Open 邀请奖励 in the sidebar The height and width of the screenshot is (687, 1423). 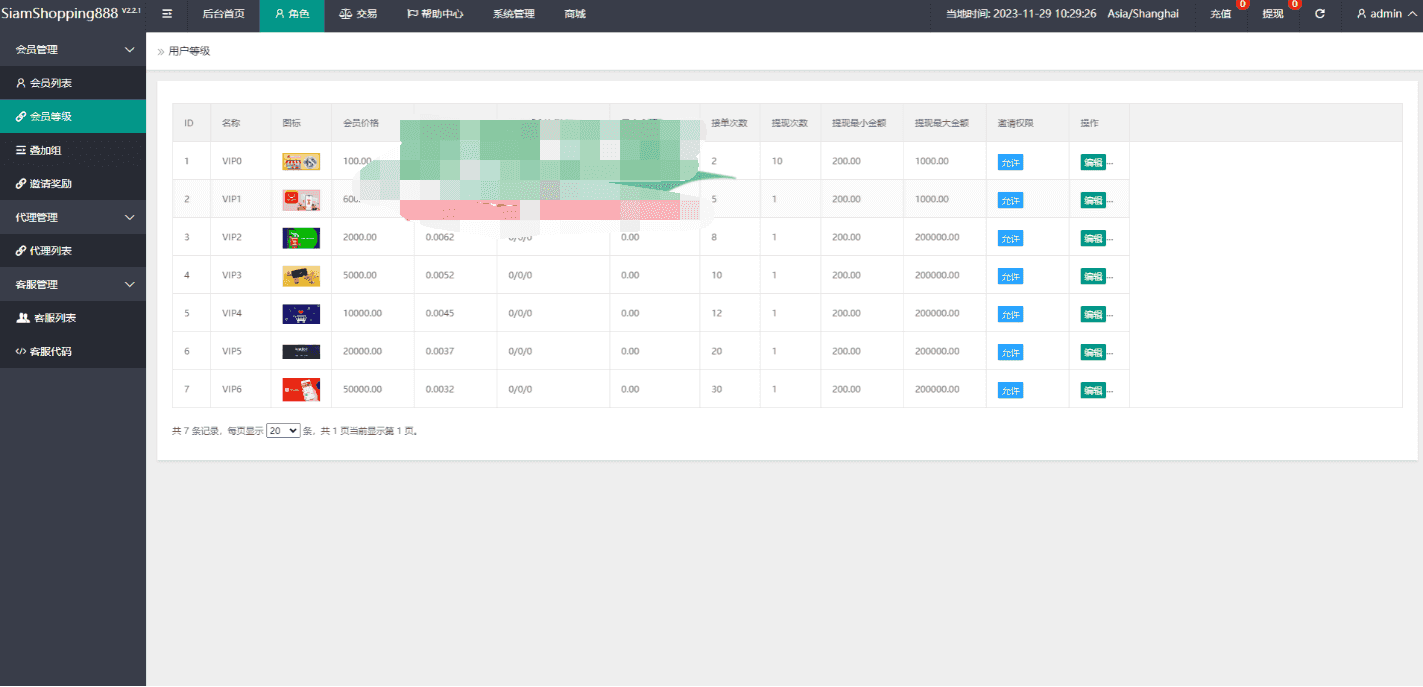(x=50, y=184)
